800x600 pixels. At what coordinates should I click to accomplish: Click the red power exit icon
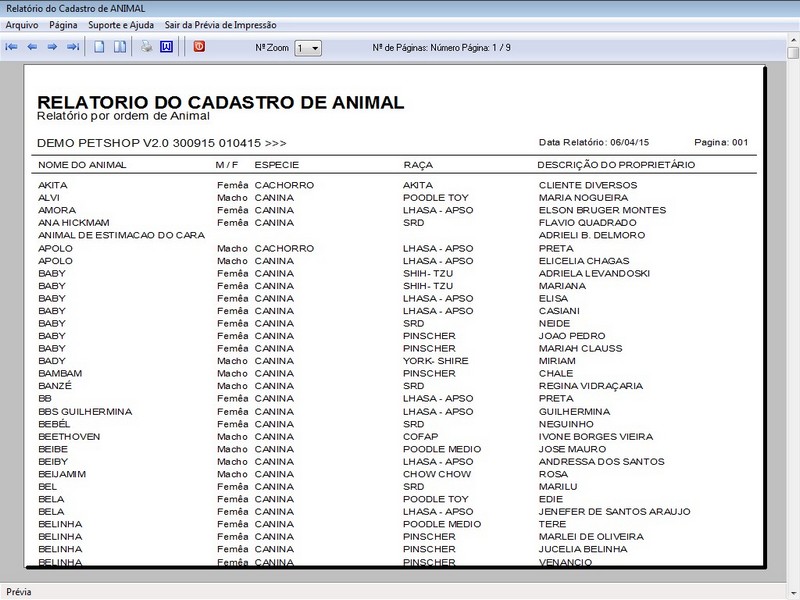[x=199, y=46]
